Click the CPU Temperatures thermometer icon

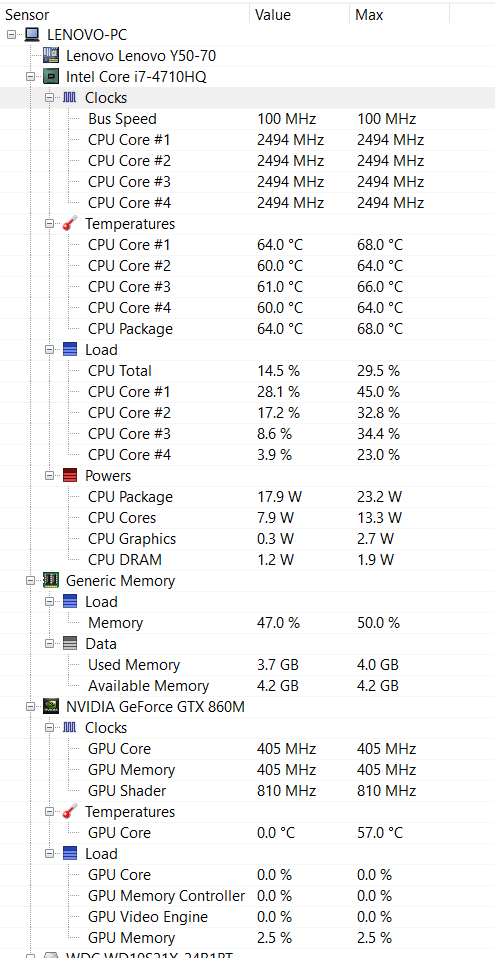70,224
